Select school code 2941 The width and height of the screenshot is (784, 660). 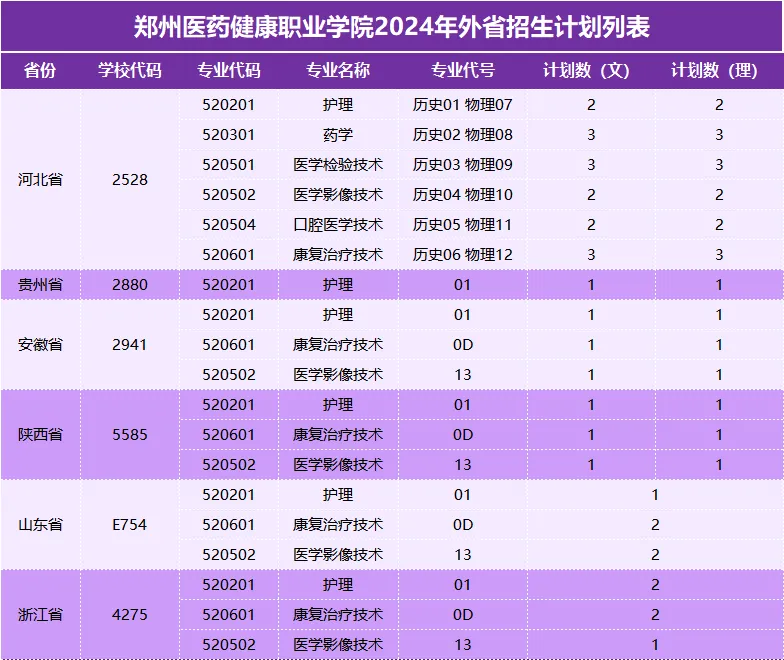130,344
